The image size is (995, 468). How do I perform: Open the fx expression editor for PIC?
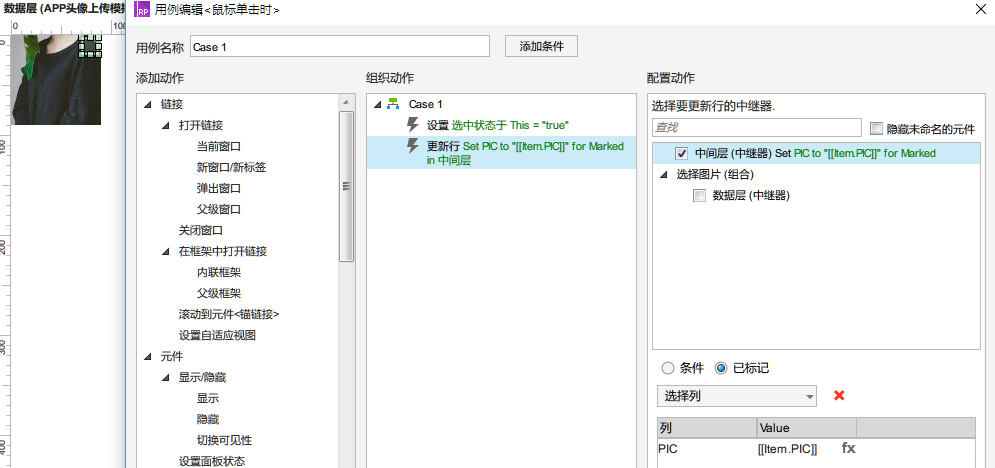848,448
